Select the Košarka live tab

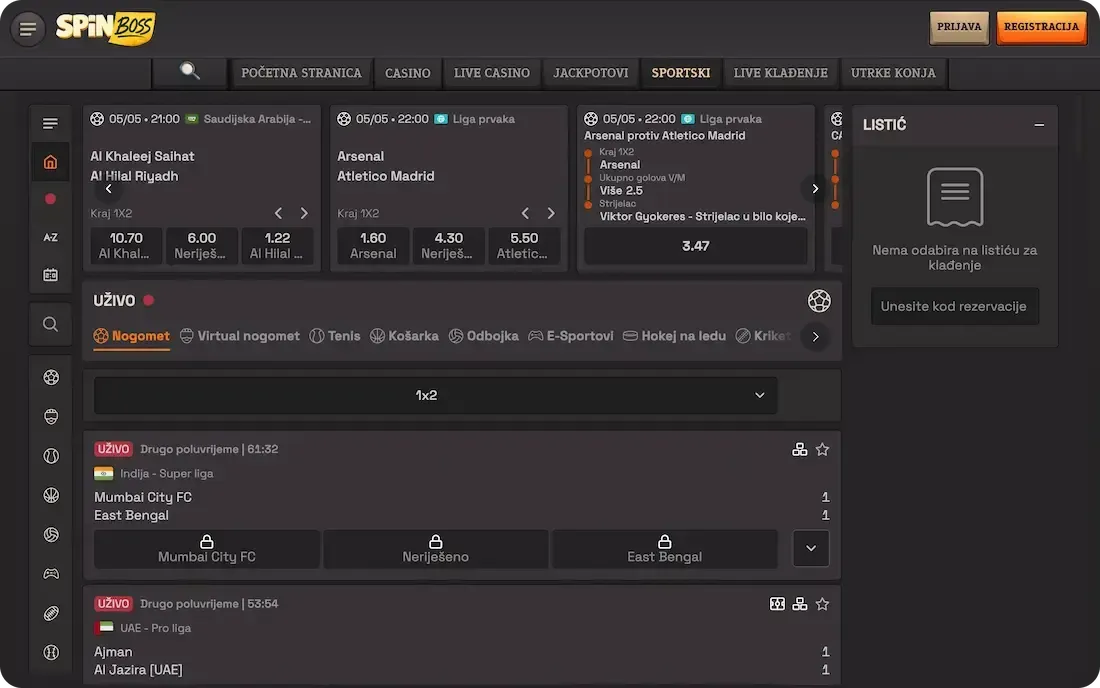[405, 336]
